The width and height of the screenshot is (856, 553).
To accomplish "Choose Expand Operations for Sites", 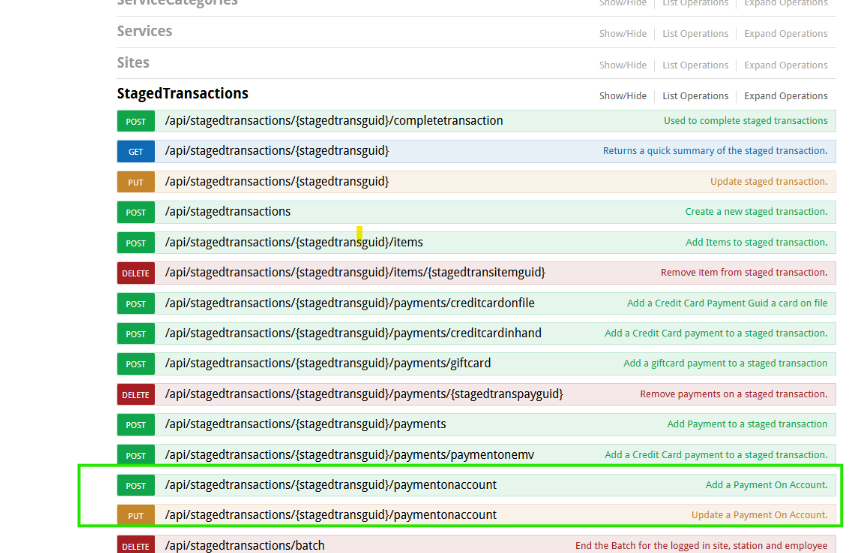I will click(786, 65).
